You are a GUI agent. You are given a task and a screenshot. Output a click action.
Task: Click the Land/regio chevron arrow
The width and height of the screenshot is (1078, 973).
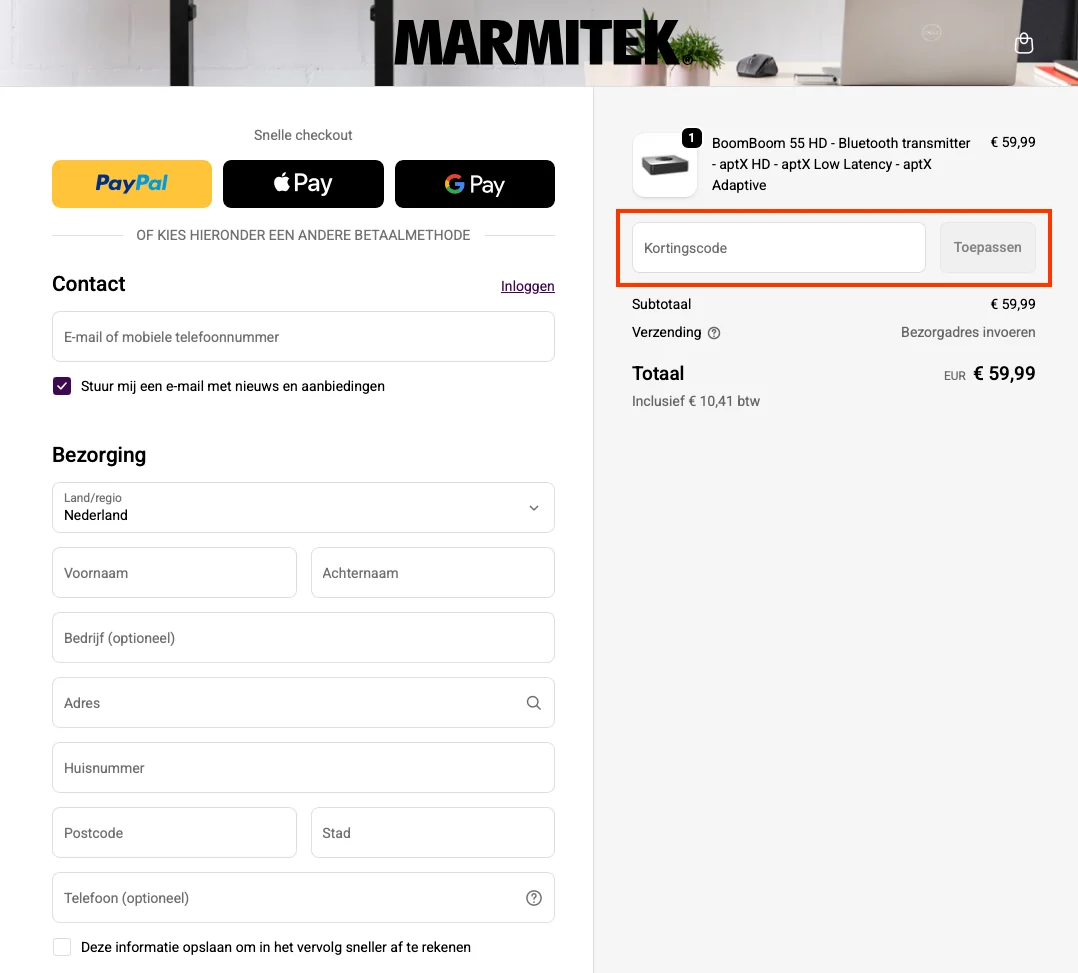pyautogui.click(x=533, y=508)
